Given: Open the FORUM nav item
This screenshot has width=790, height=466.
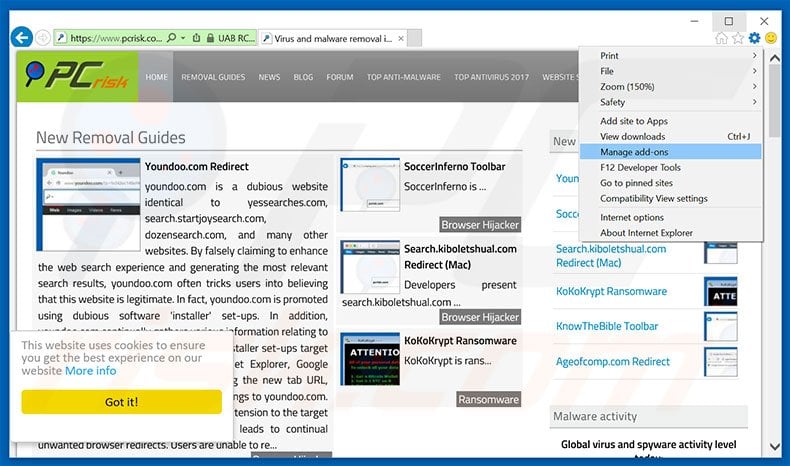Looking at the screenshot, I should 340,77.
